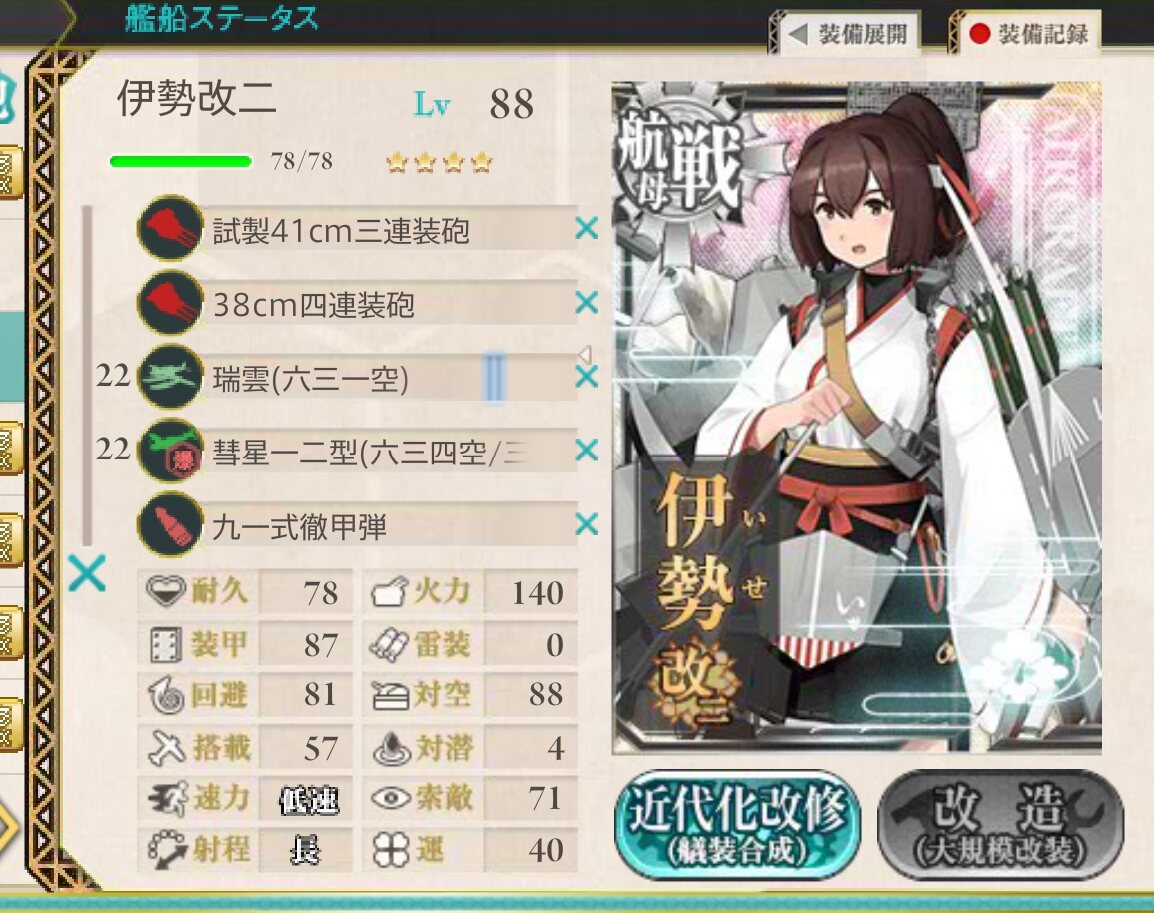Viewport: 1154px width, 913px height.
Task: Click the large X to remove all equipment
Action: tap(87, 573)
